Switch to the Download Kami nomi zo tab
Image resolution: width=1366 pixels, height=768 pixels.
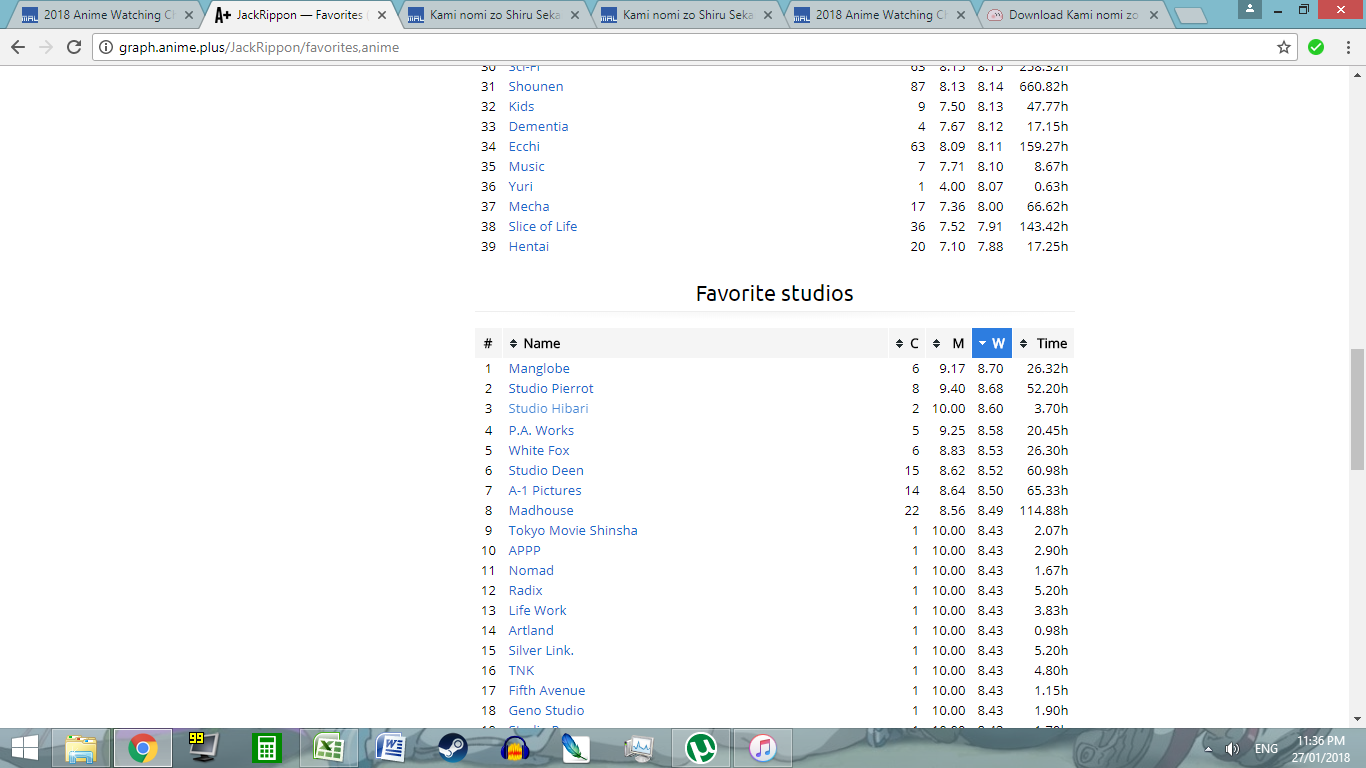[x=1072, y=15]
